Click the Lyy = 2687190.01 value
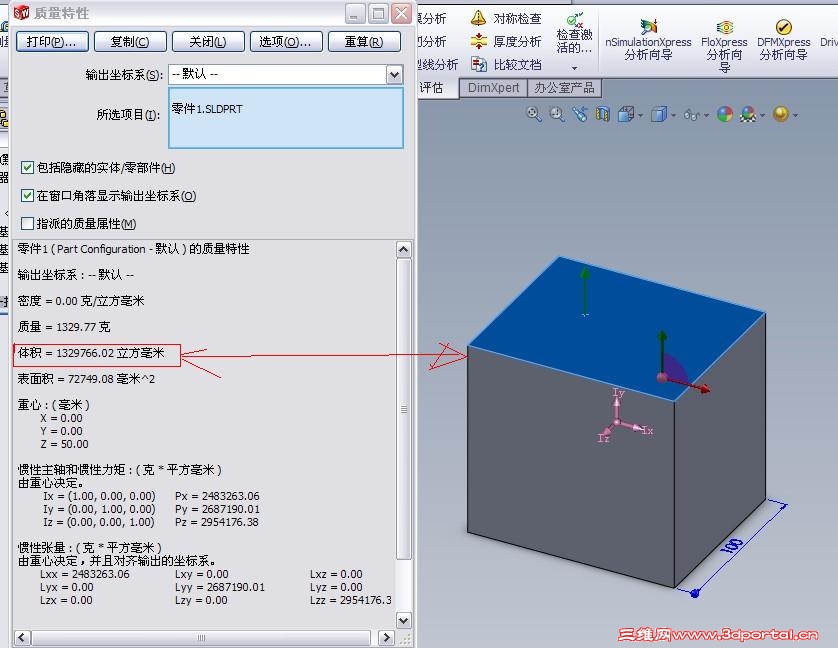This screenshot has height=648, width=838. [220, 587]
